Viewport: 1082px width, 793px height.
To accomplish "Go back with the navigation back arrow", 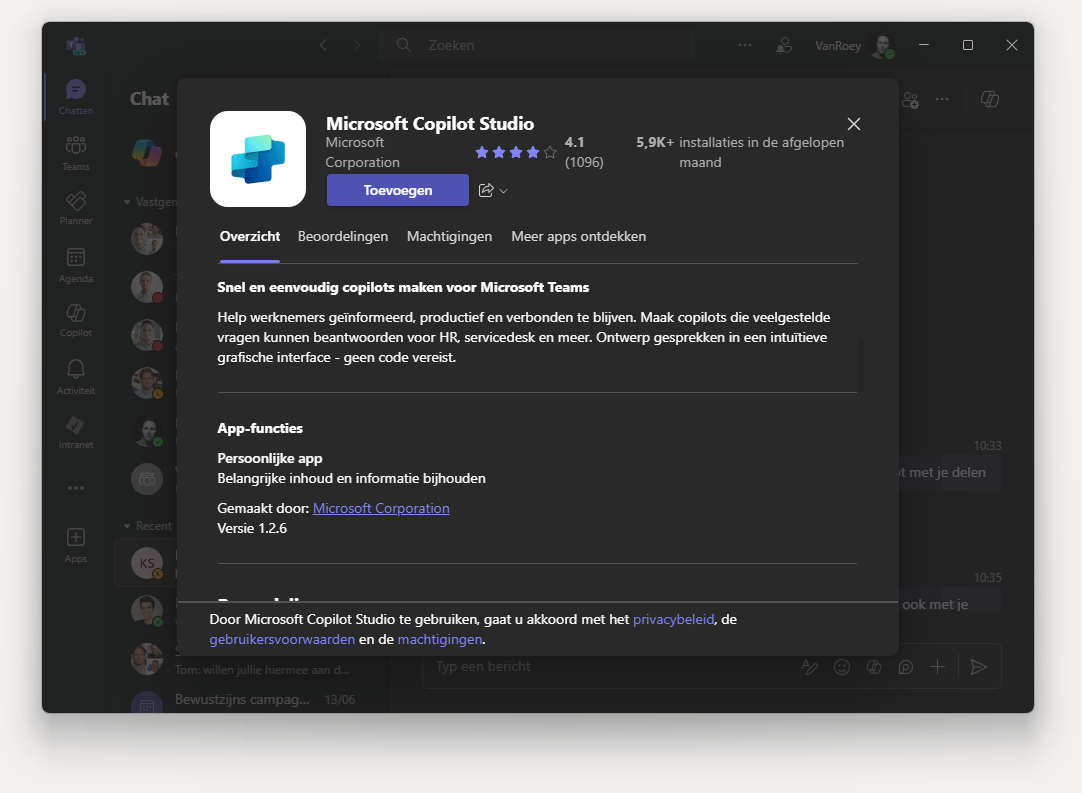I will 324,45.
